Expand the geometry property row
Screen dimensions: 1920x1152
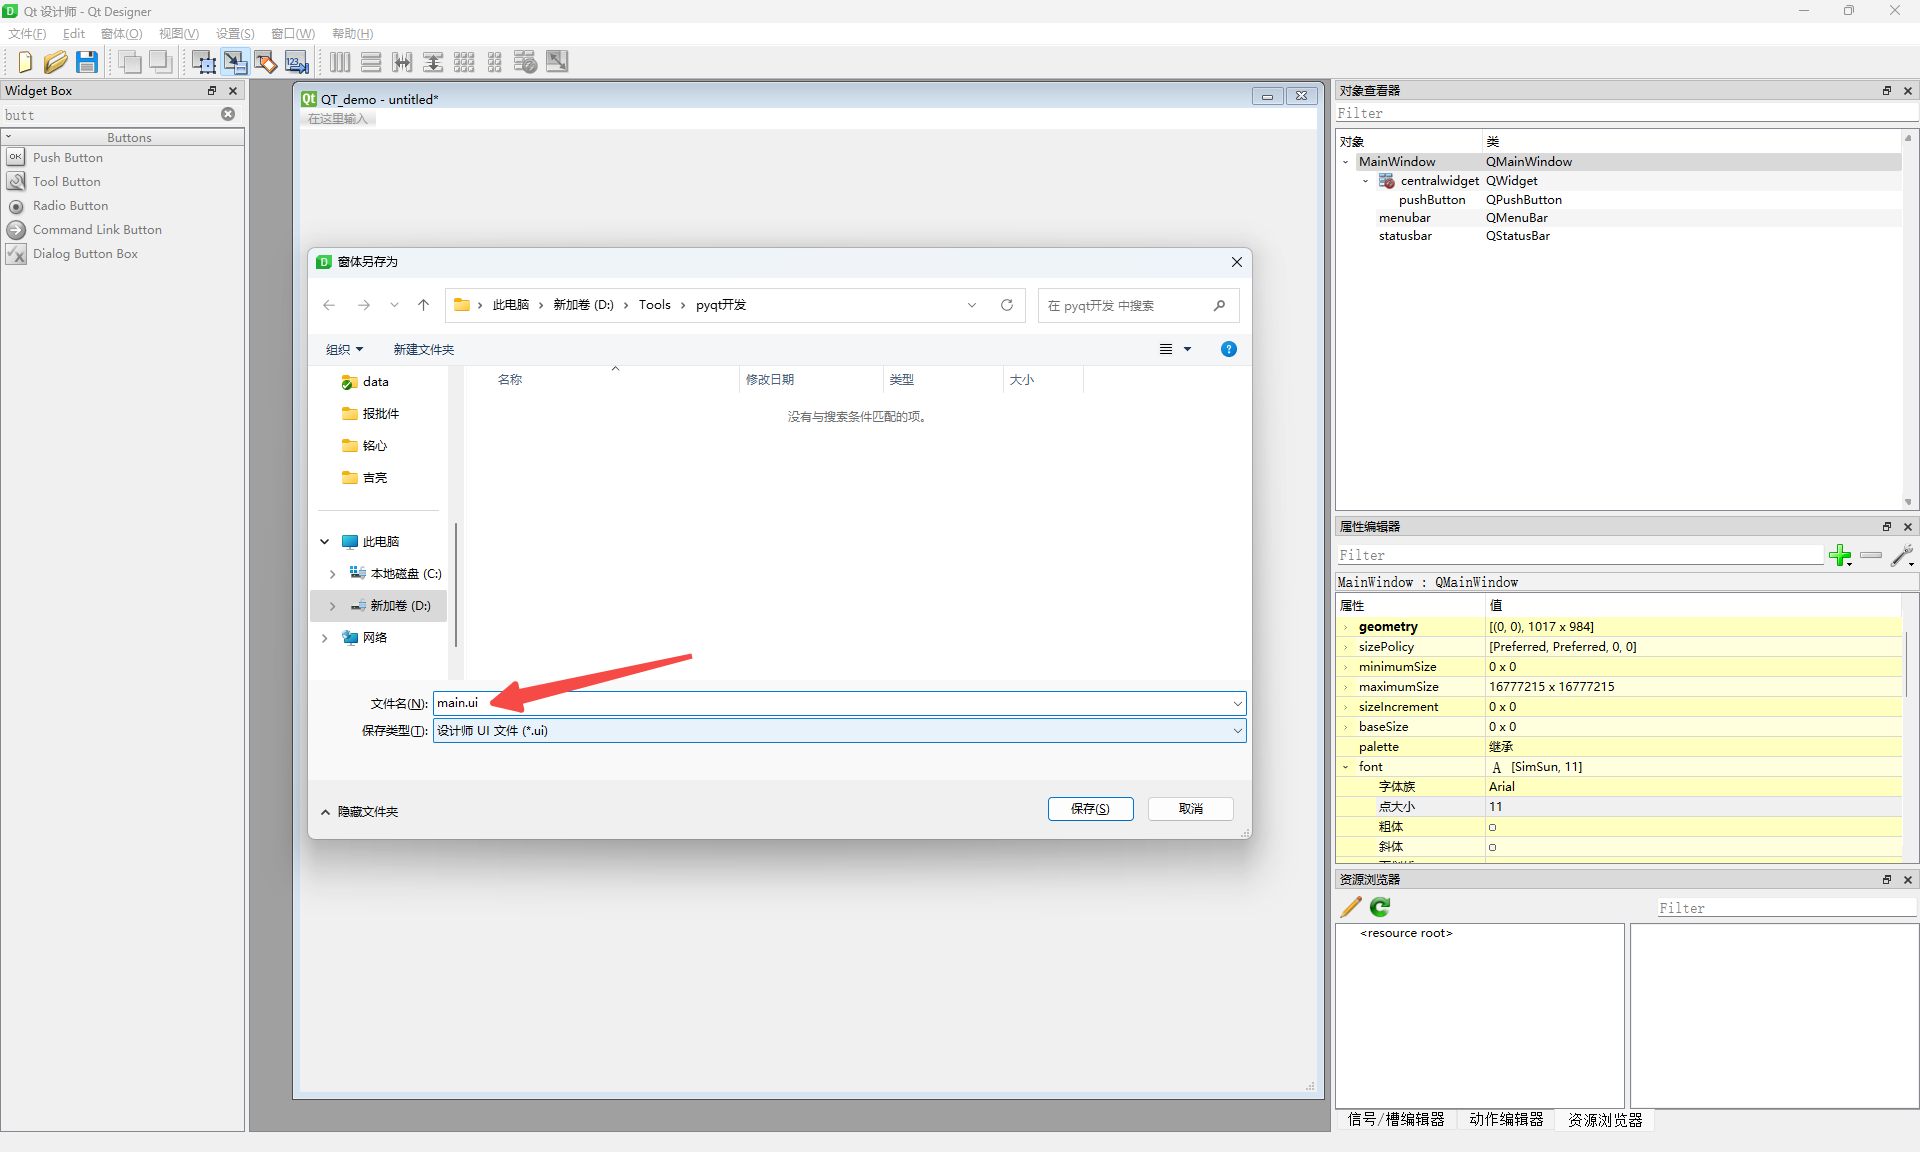coord(1346,627)
